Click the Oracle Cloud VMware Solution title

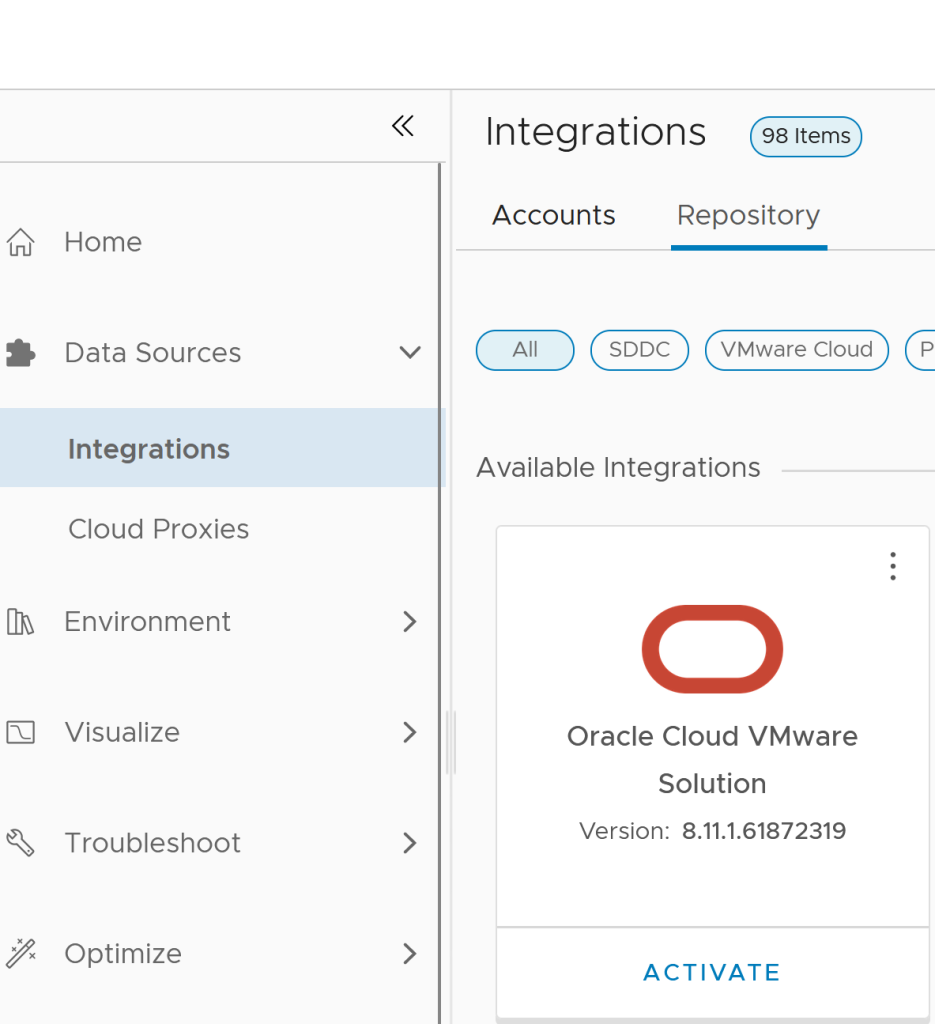tap(712, 760)
